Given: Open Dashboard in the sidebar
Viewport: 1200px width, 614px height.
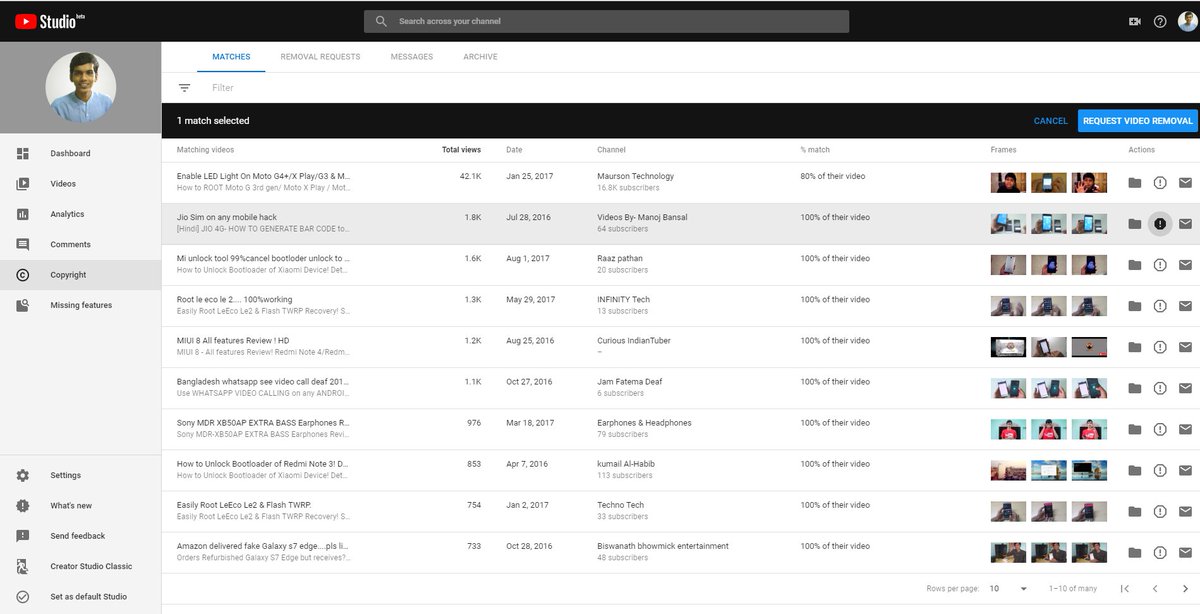Looking at the screenshot, I should [x=80, y=153].
